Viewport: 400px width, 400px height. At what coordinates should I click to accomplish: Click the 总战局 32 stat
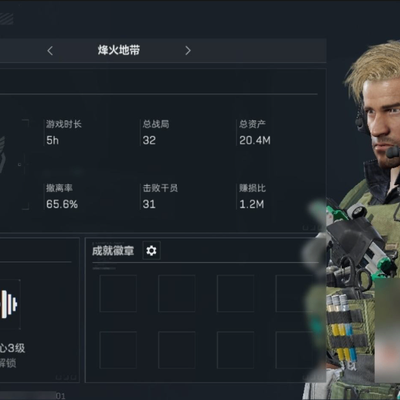click(156, 133)
